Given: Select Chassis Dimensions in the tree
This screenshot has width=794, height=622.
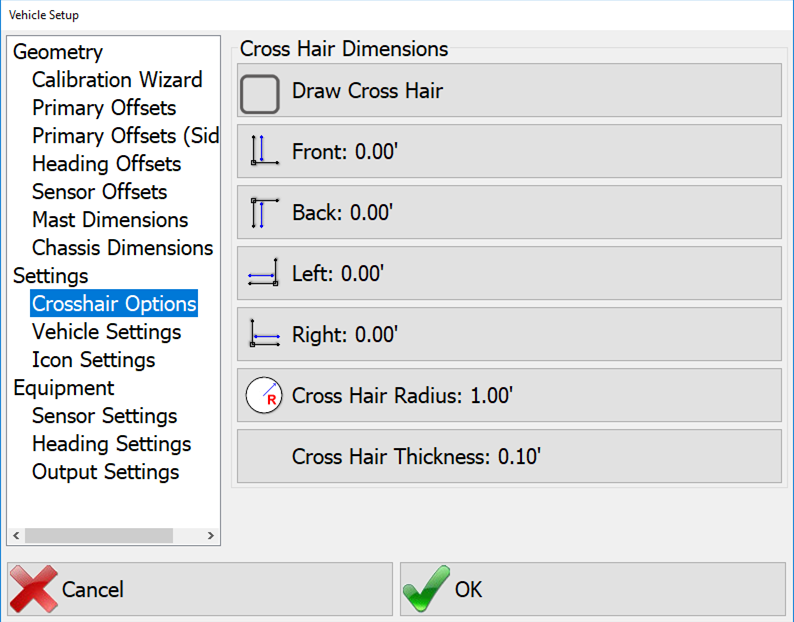Looking at the screenshot, I should click(x=123, y=248).
